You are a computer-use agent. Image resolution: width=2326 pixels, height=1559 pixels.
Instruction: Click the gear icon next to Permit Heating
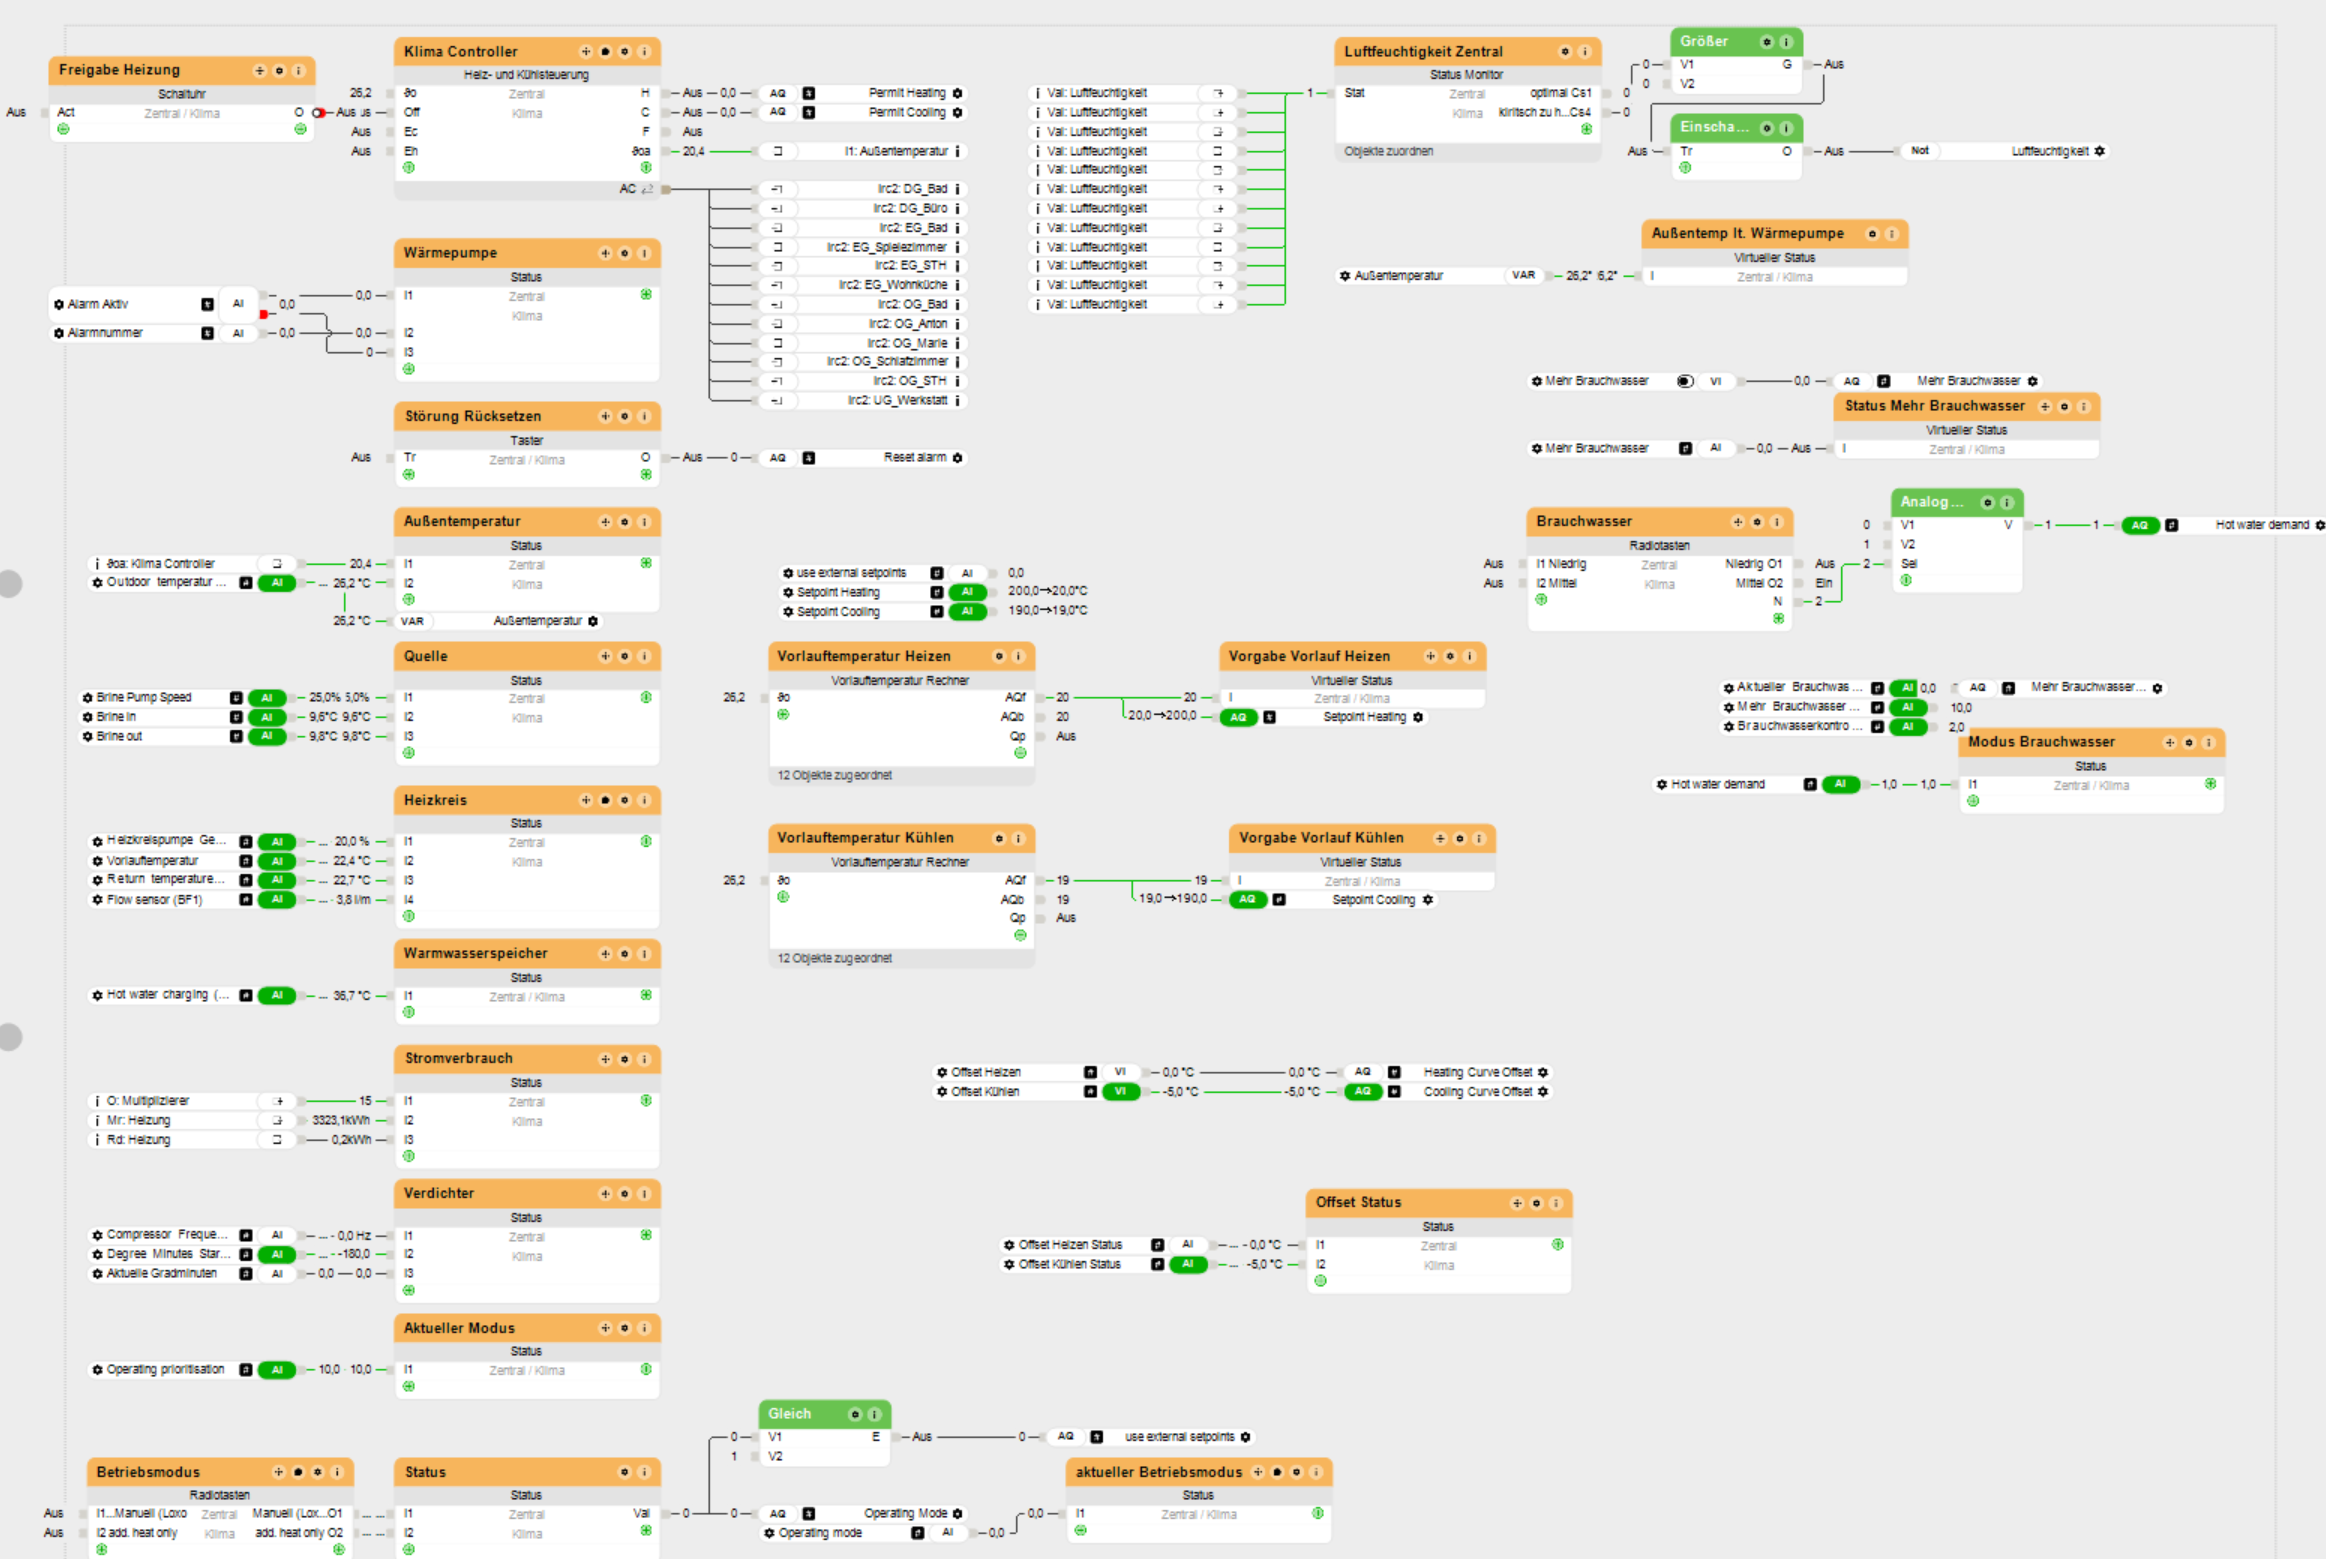(x=957, y=93)
